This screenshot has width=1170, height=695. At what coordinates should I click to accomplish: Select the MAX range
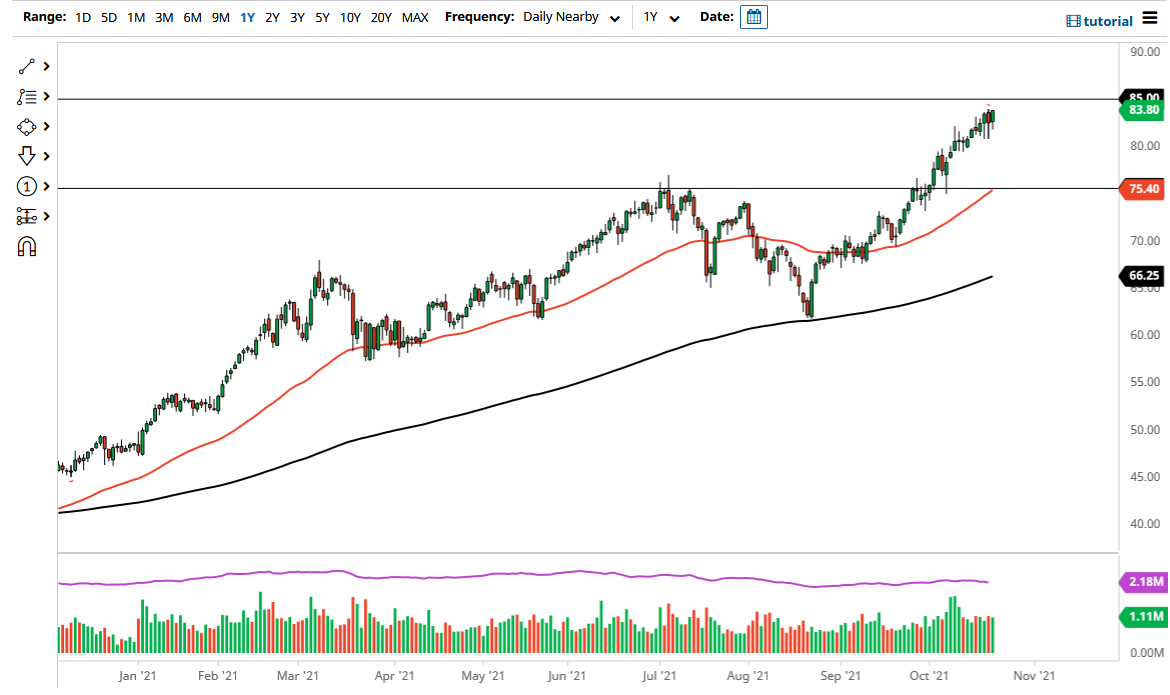point(415,17)
